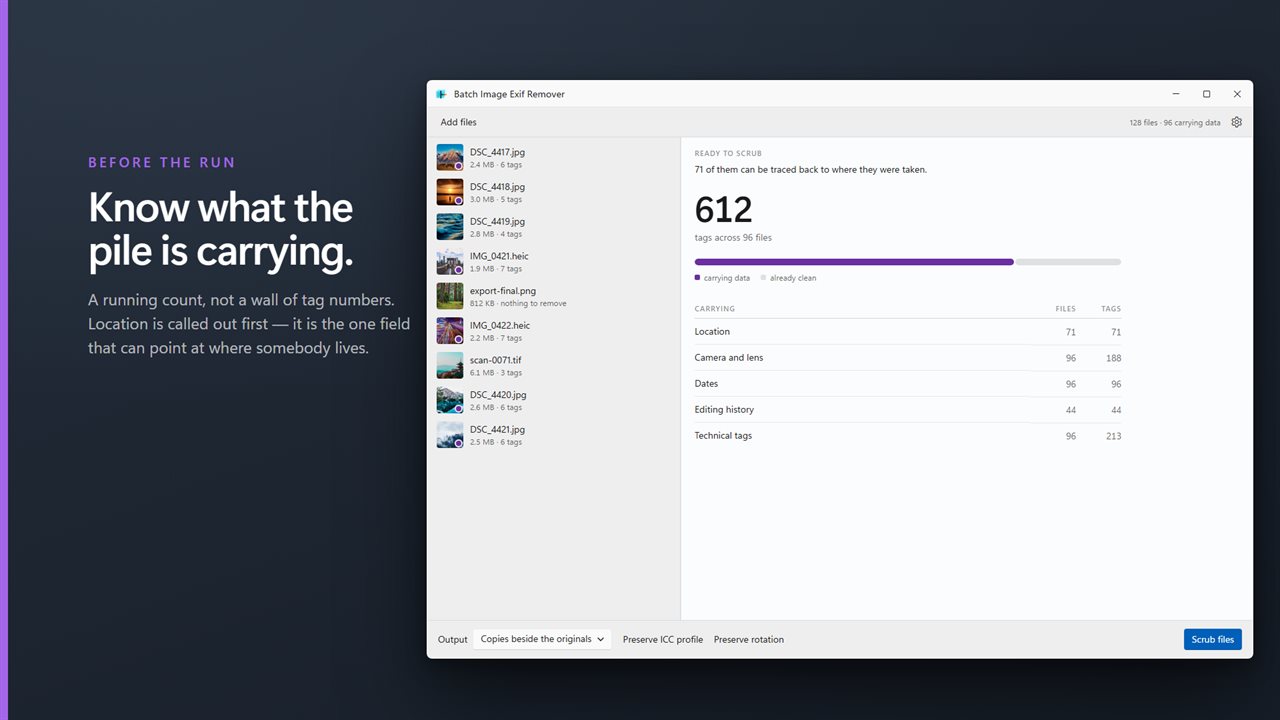Click the "already clean" legend label
Screen dimensions: 1280x720
coord(791,278)
